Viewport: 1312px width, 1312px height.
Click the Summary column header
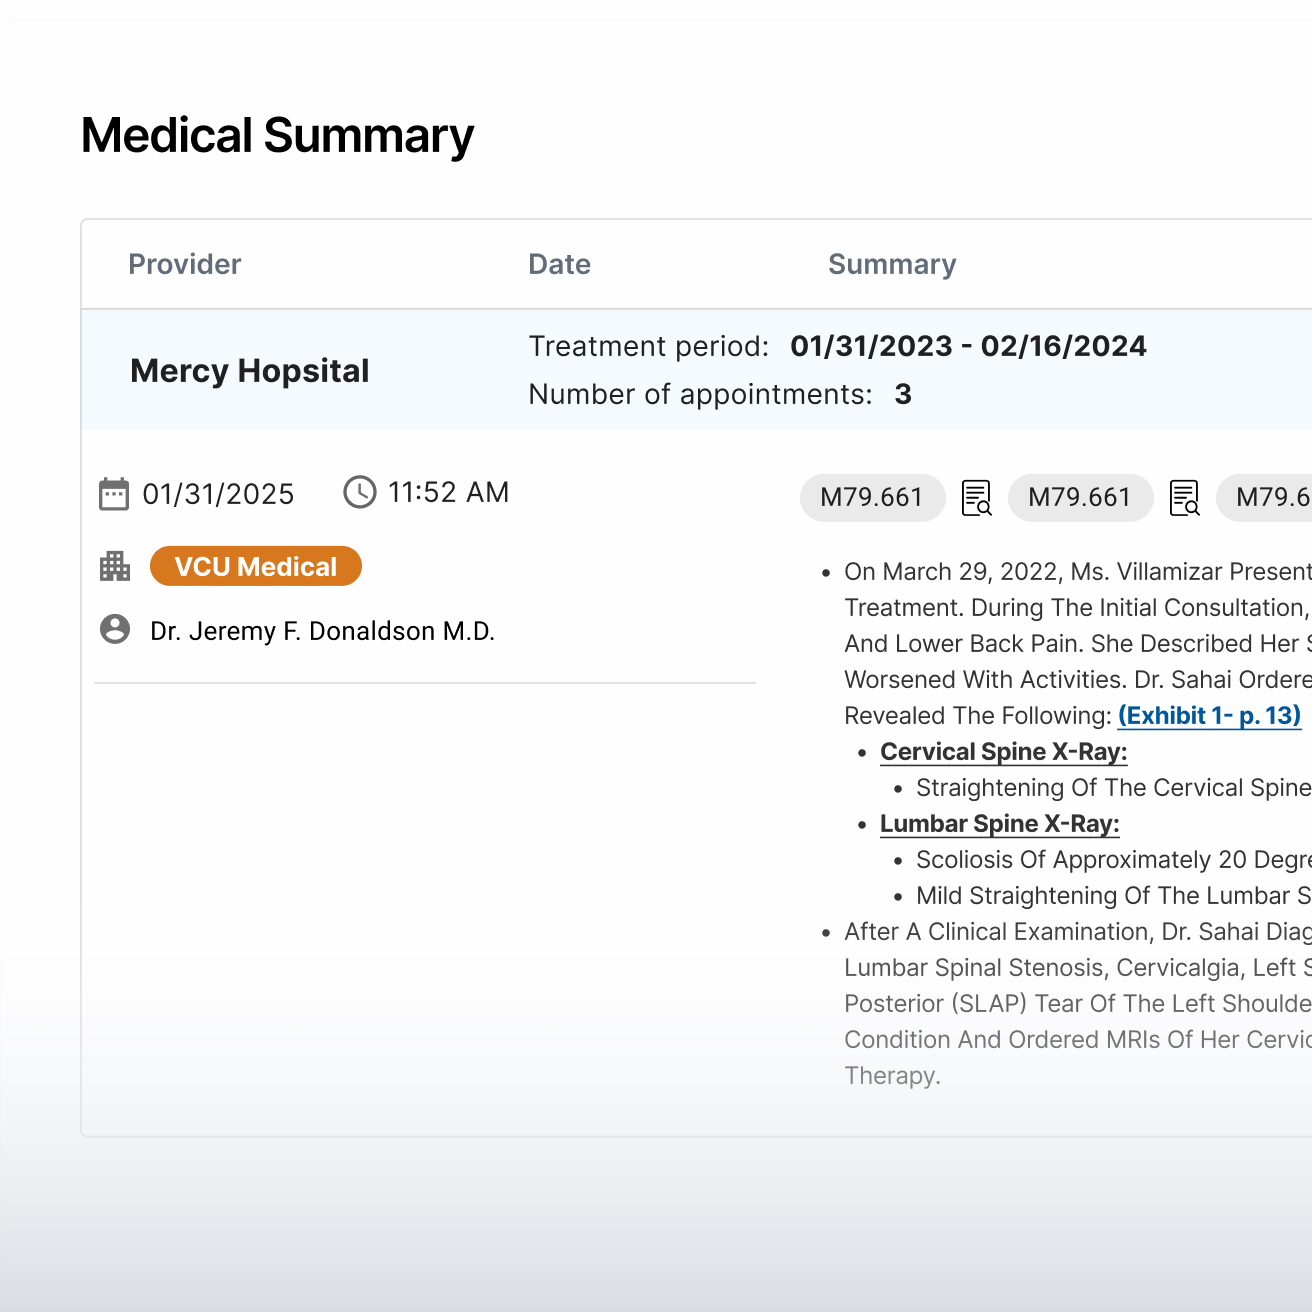point(892,265)
